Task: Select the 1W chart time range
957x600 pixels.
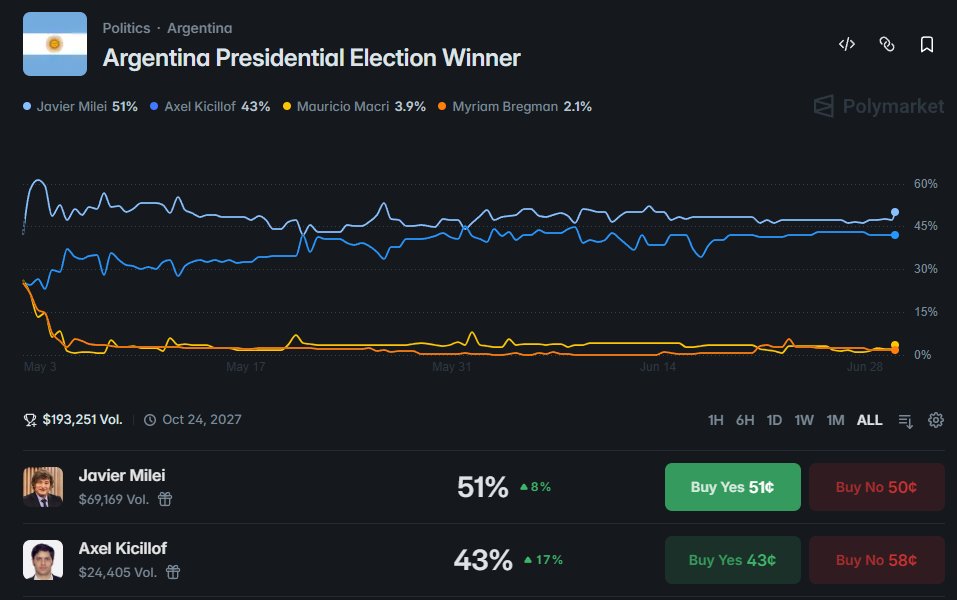Action: [x=804, y=420]
